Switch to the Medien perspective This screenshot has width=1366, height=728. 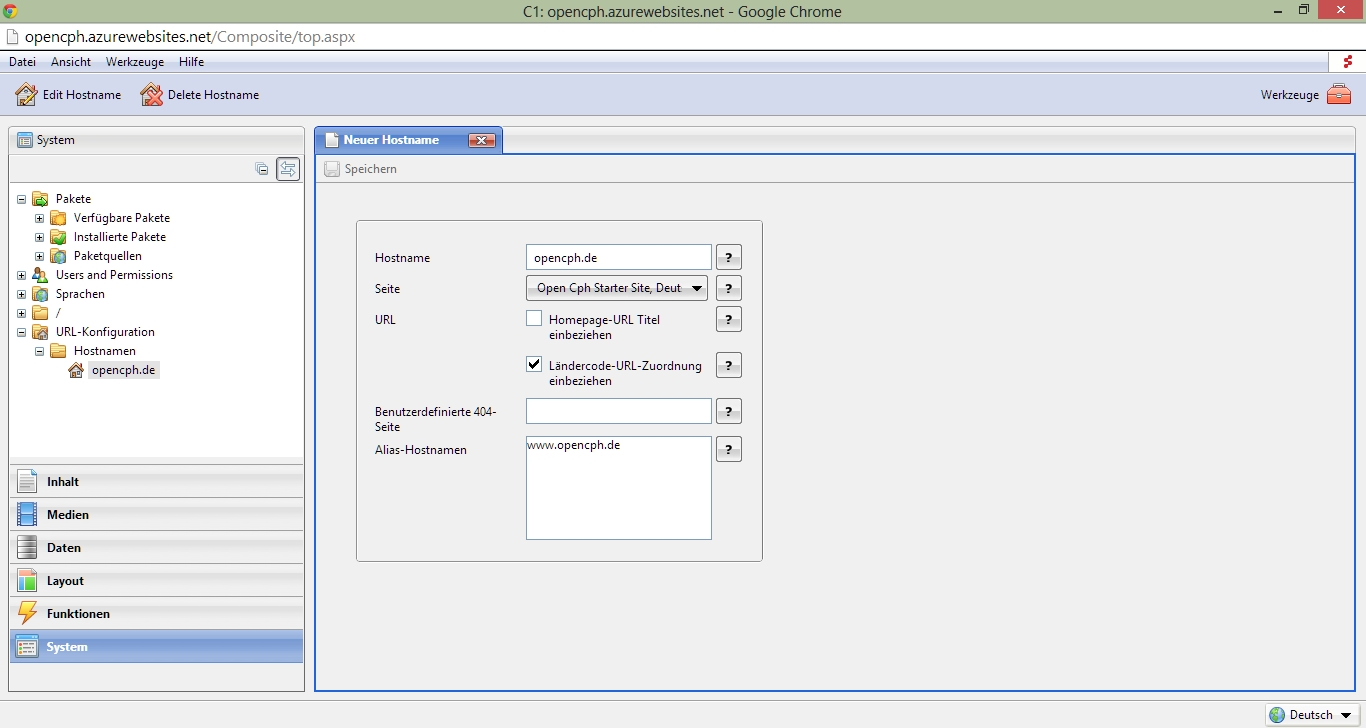pos(157,515)
